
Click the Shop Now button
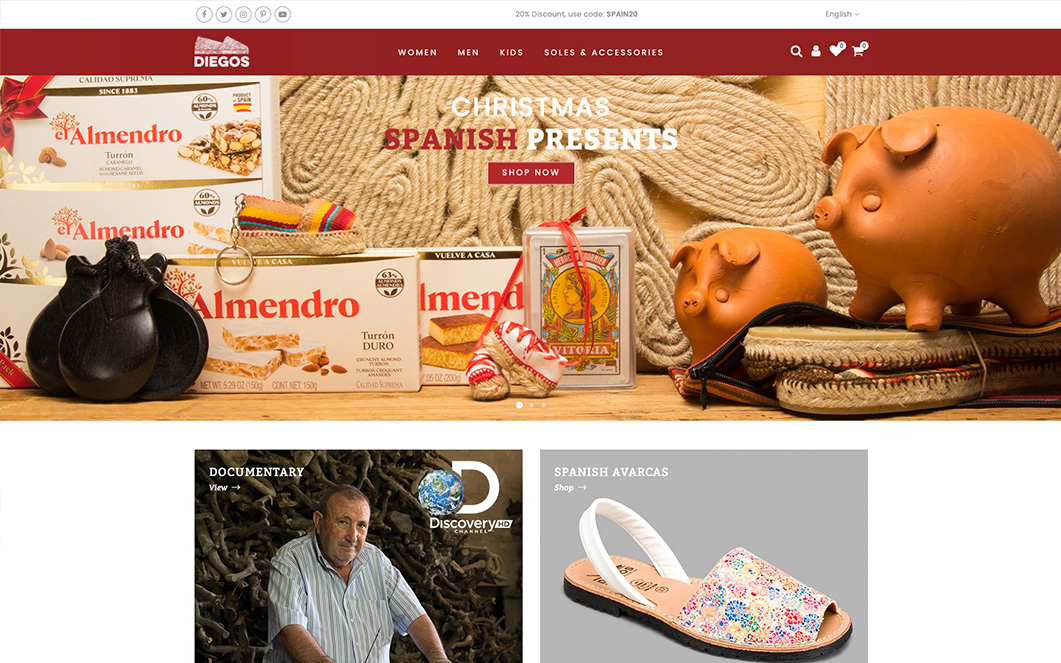click(x=531, y=173)
